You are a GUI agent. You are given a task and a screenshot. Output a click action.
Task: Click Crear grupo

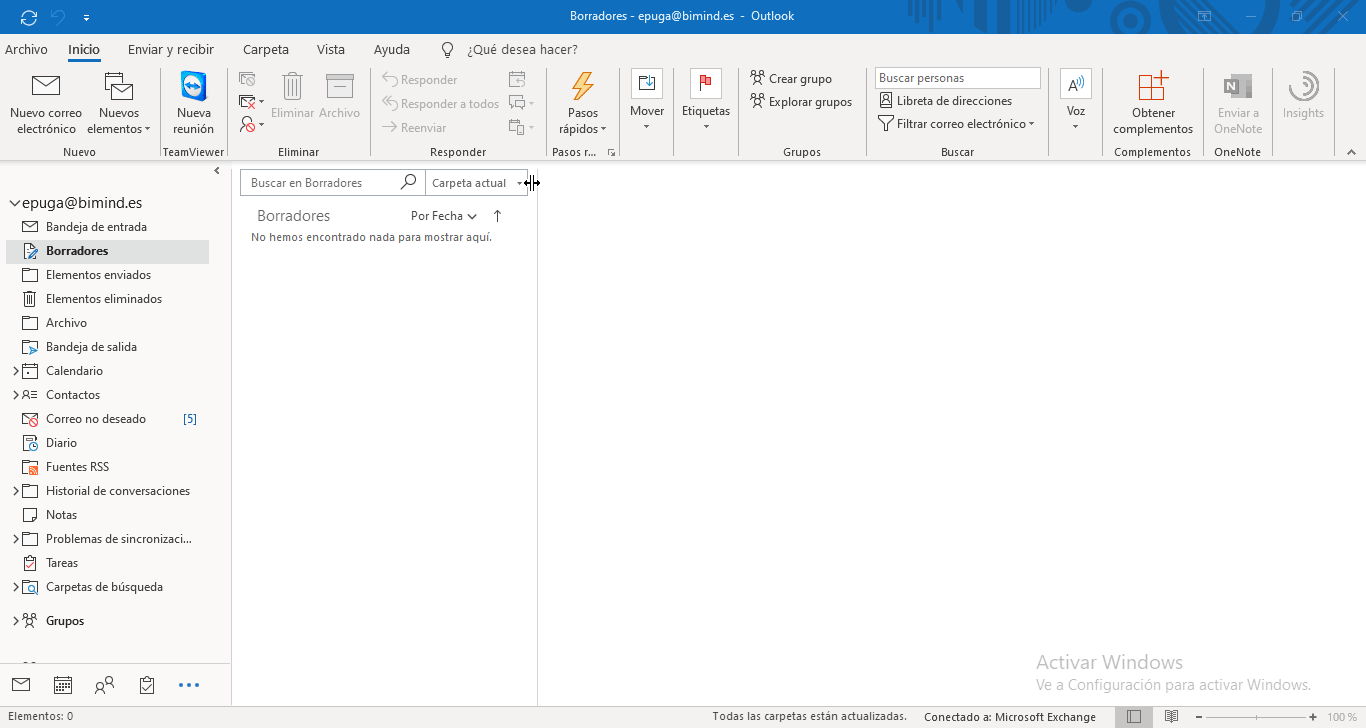791,79
